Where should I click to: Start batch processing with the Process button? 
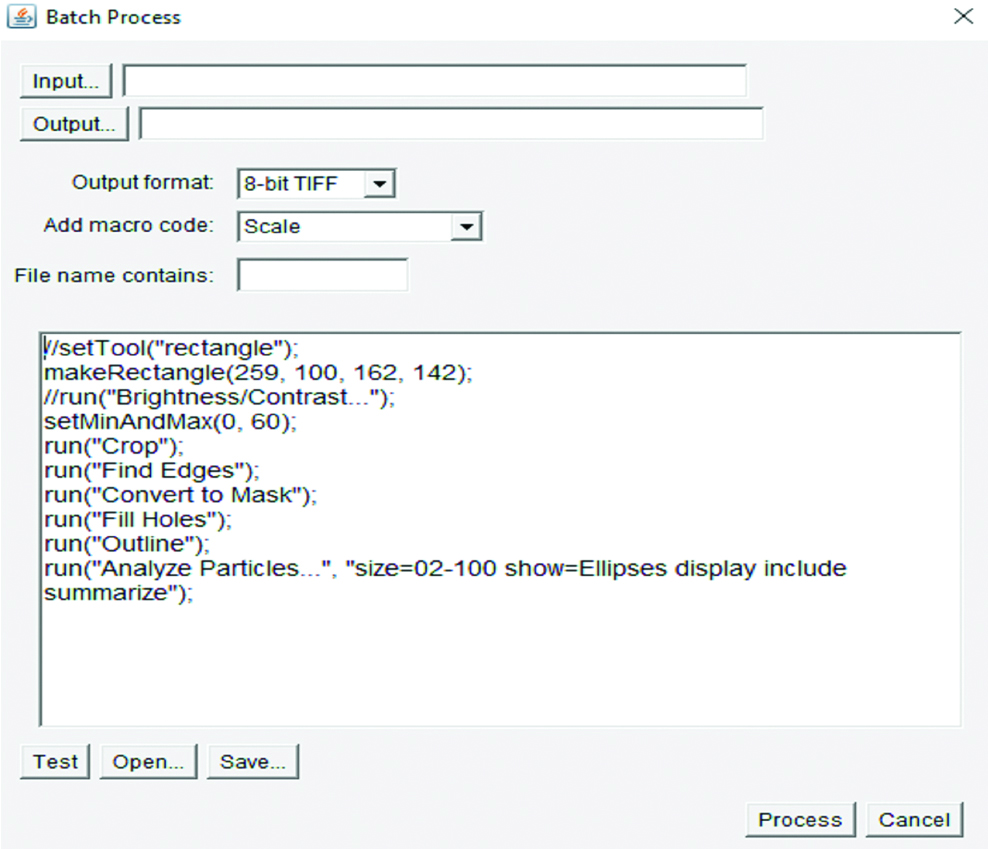tap(800, 820)
